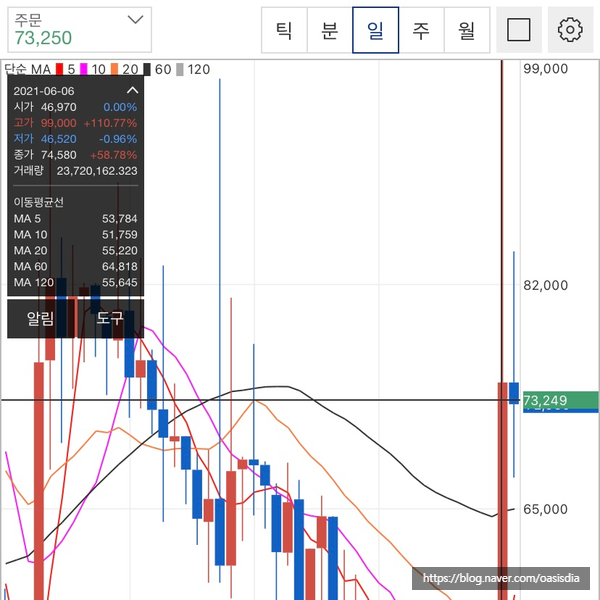The height and width of the screenshot is (600, 600).
Task: Click the black MA 60 legend swatch
Action: pos(147,69)
